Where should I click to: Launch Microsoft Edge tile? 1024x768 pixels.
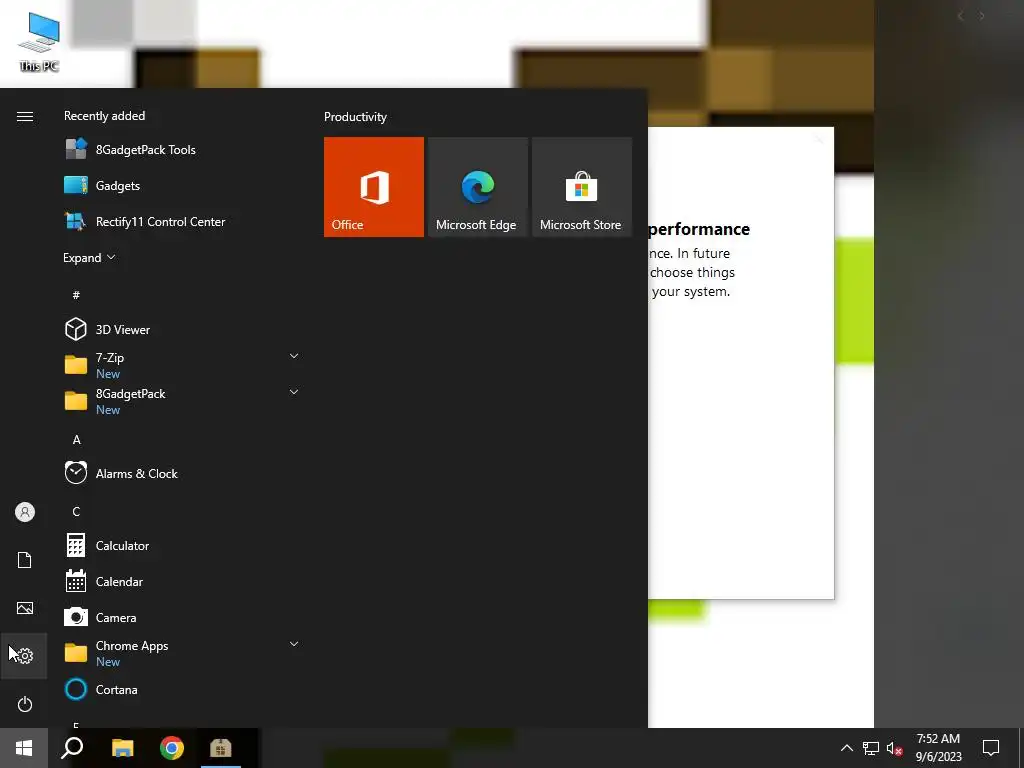[477, 187]
